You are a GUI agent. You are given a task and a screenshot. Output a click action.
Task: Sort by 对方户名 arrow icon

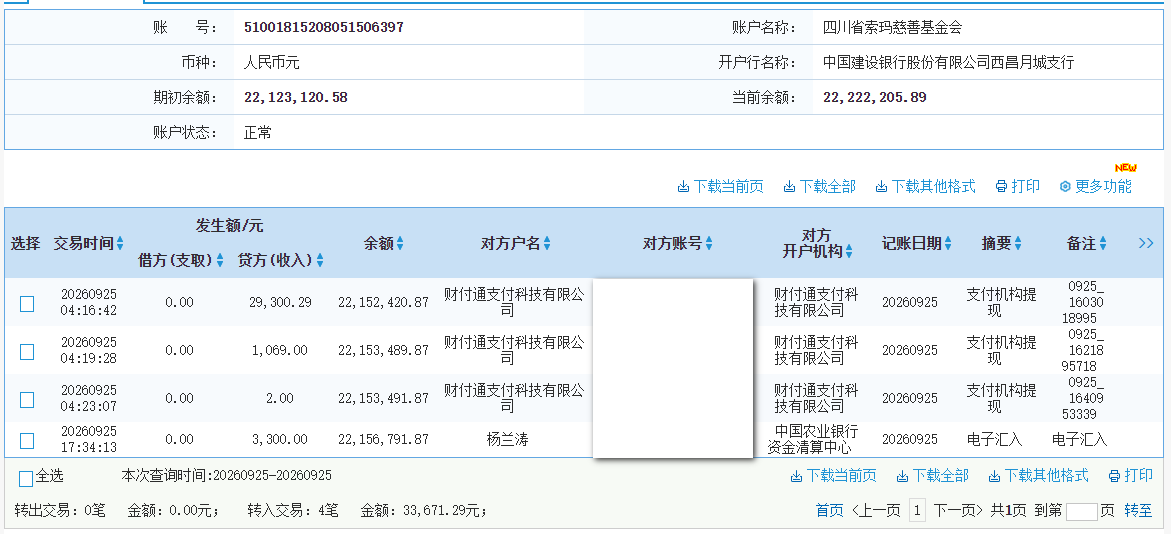[x=547, y=243]
